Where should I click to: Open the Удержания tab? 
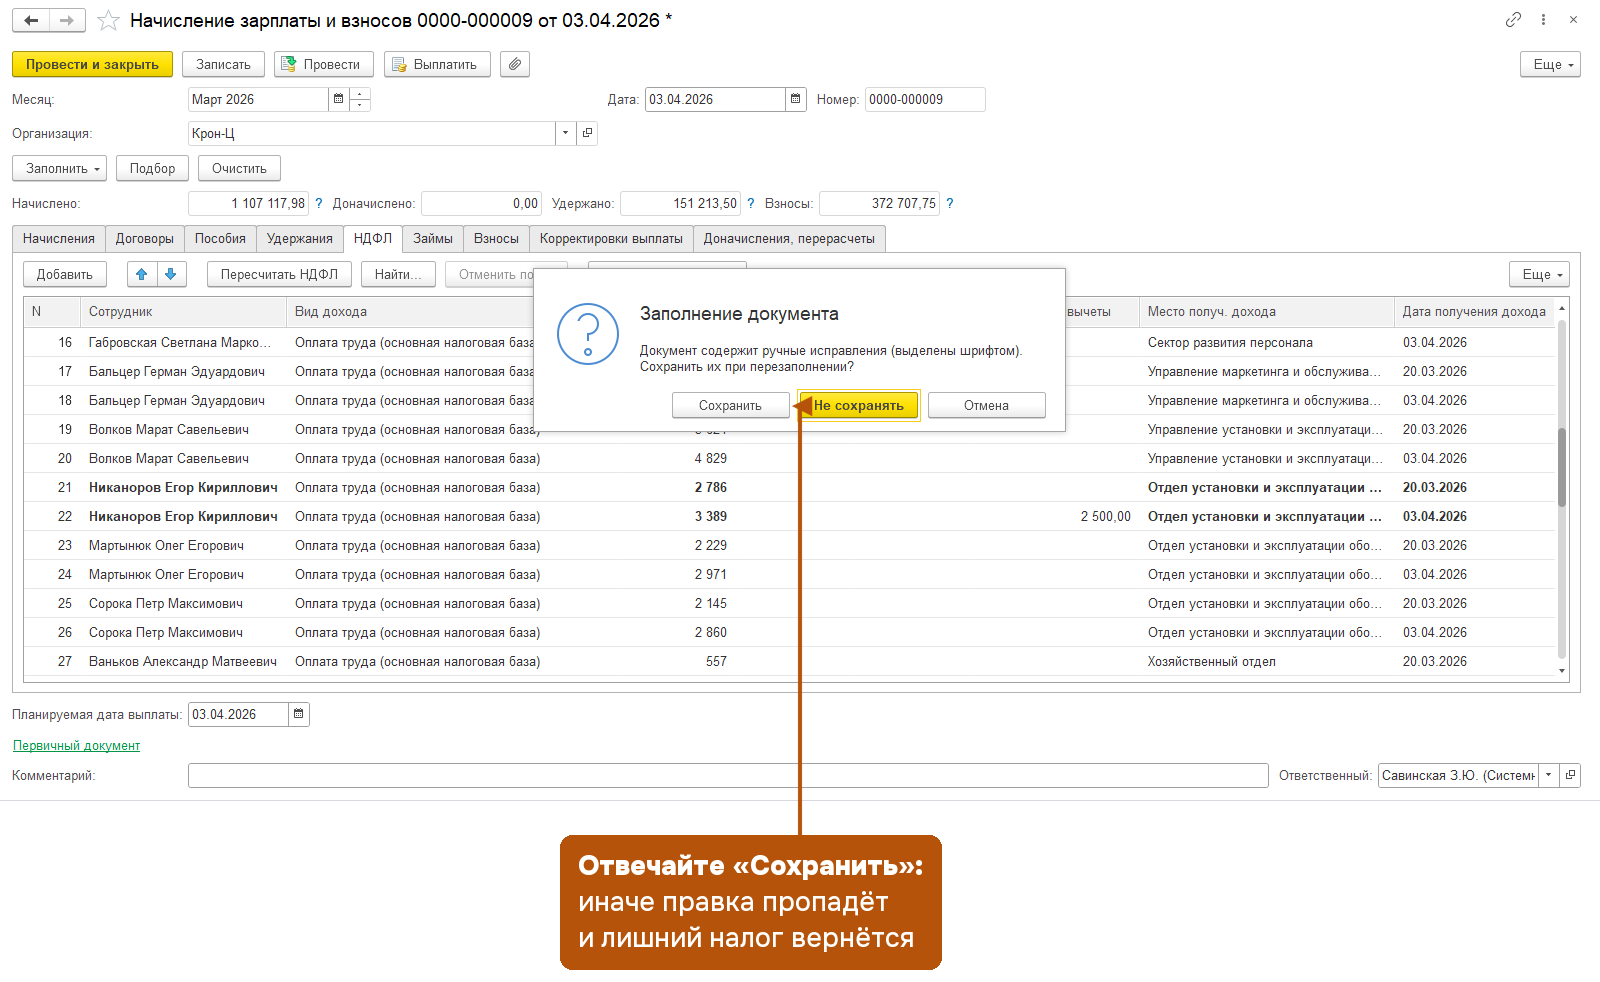click(x=300, y=239)
